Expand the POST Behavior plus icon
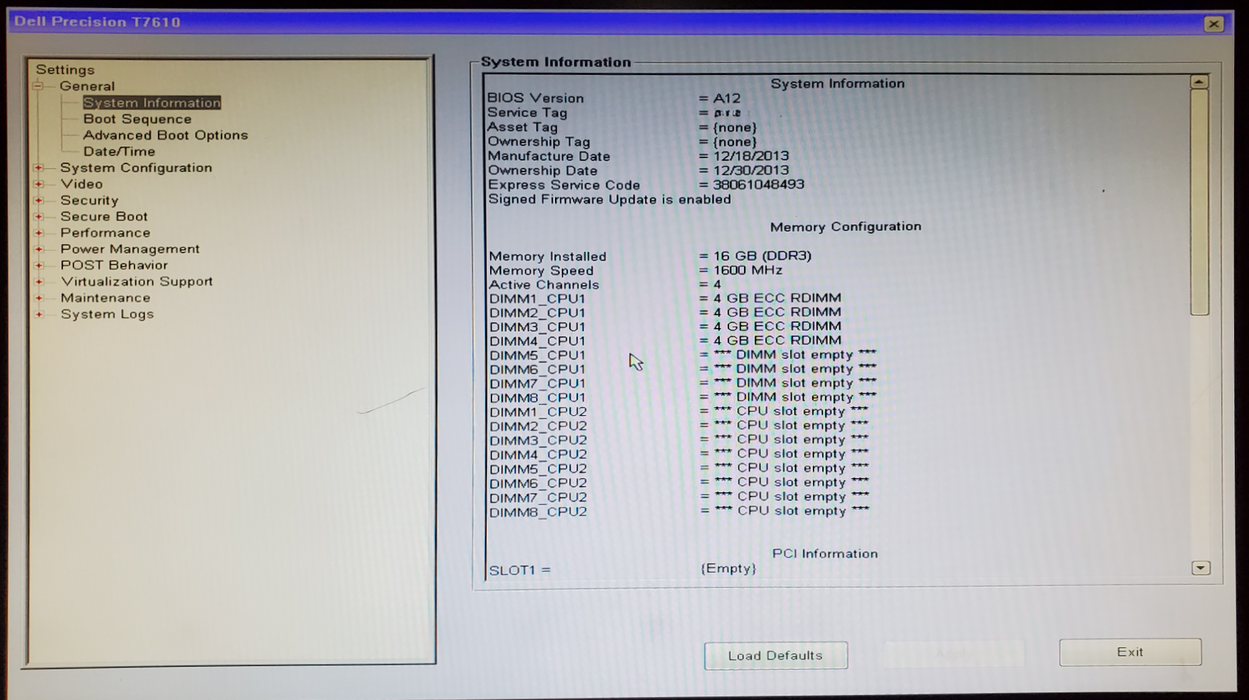The width and height of the screenshot is (1249, 700). [x=39, y=265]
